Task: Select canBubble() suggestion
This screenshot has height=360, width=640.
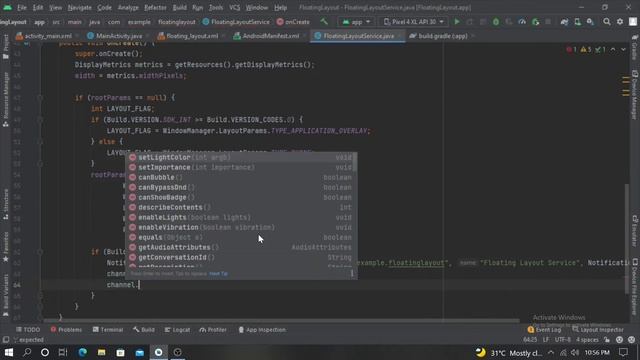Action: (x=241, y=177)
